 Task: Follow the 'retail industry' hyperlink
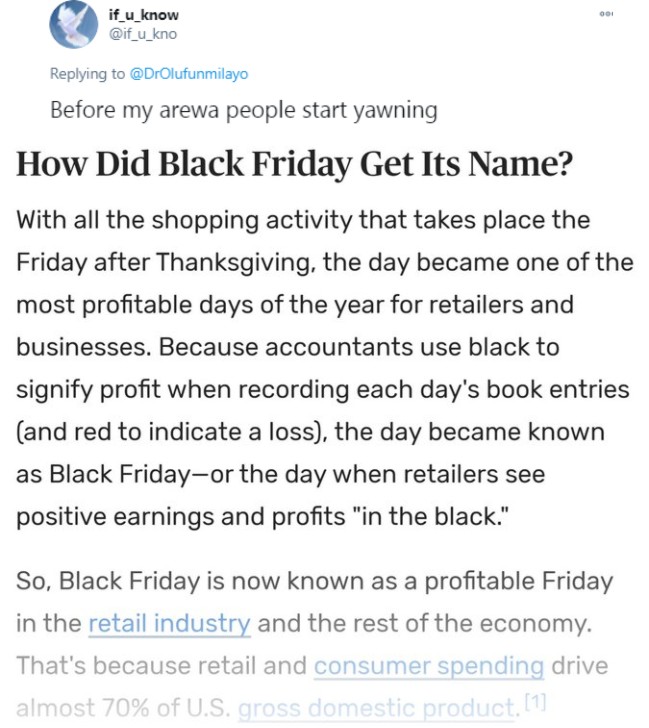click(x=169, y=623)
